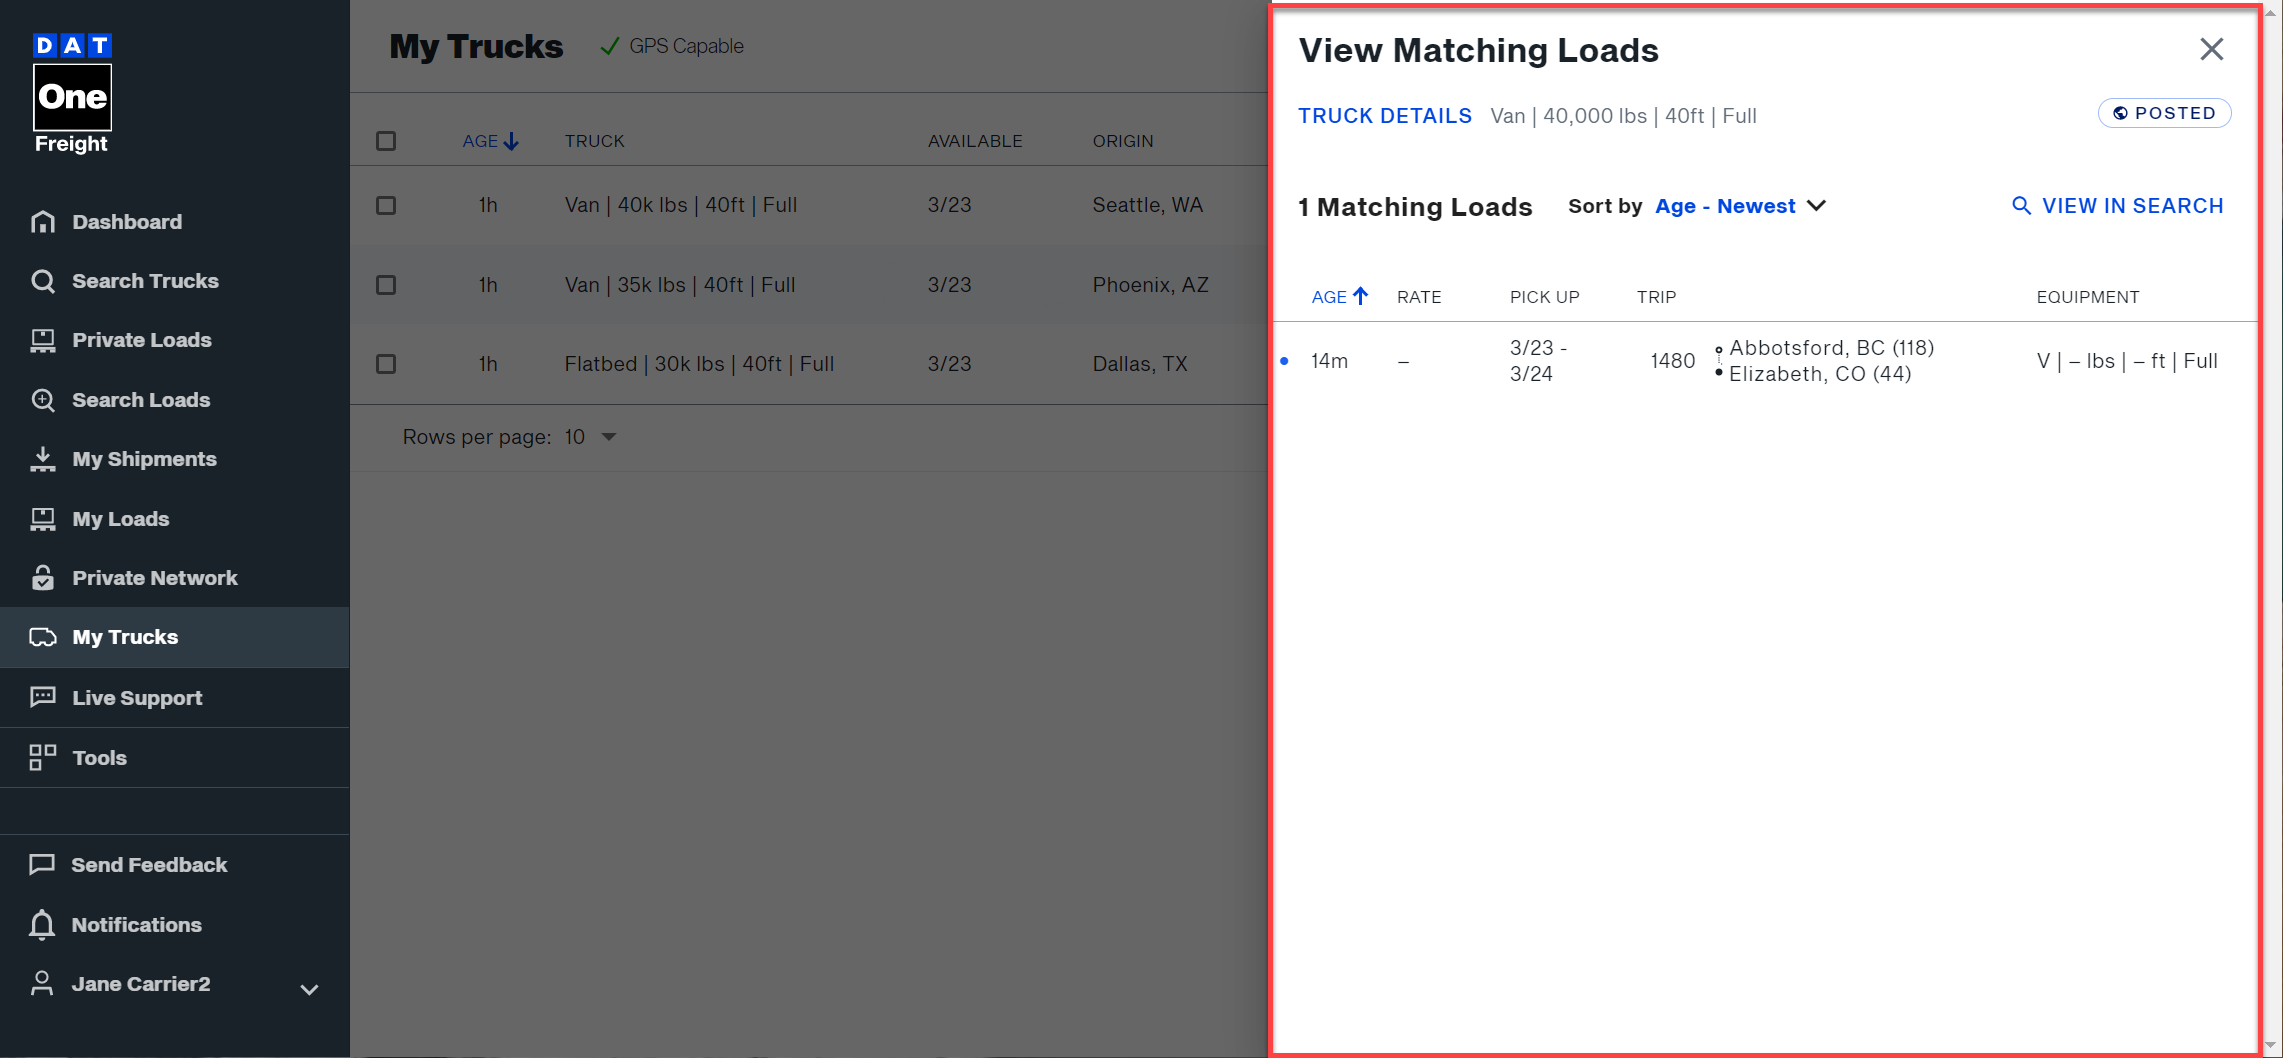Expand the Jane Carrier2 account menu

pyautogui.click(x=309, y=988)
